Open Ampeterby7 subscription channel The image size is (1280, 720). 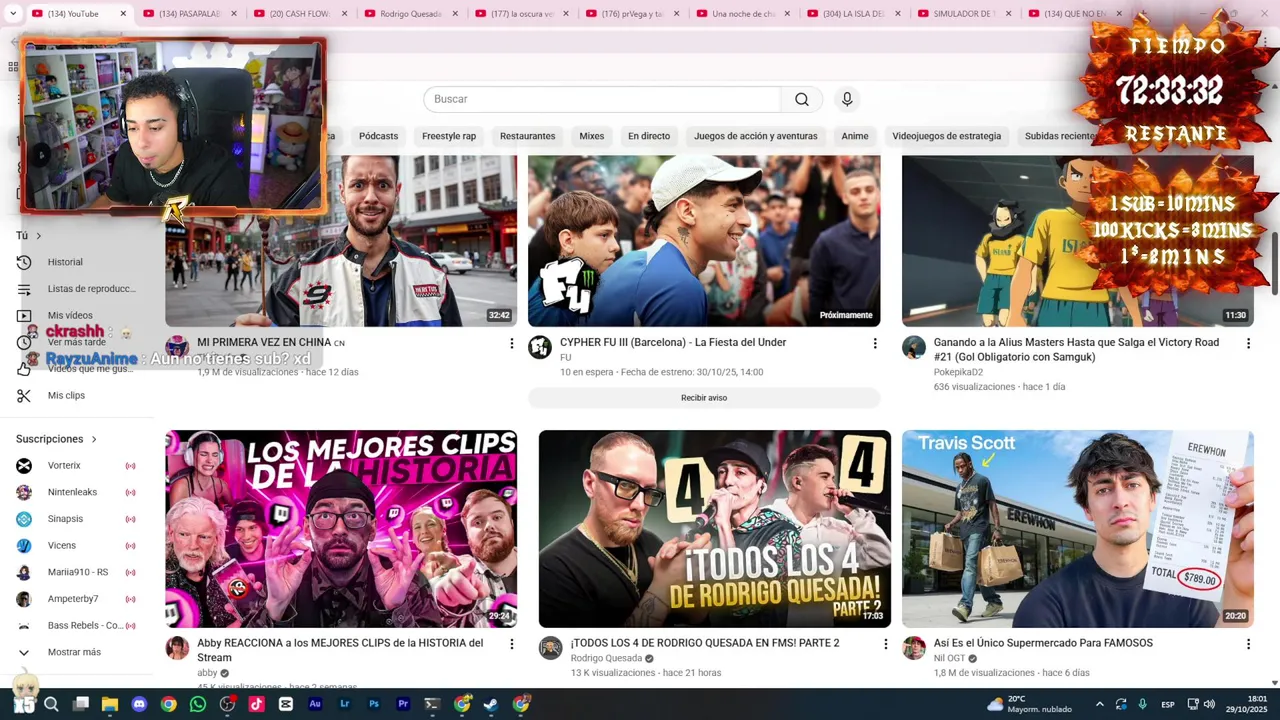pos(75,599)
